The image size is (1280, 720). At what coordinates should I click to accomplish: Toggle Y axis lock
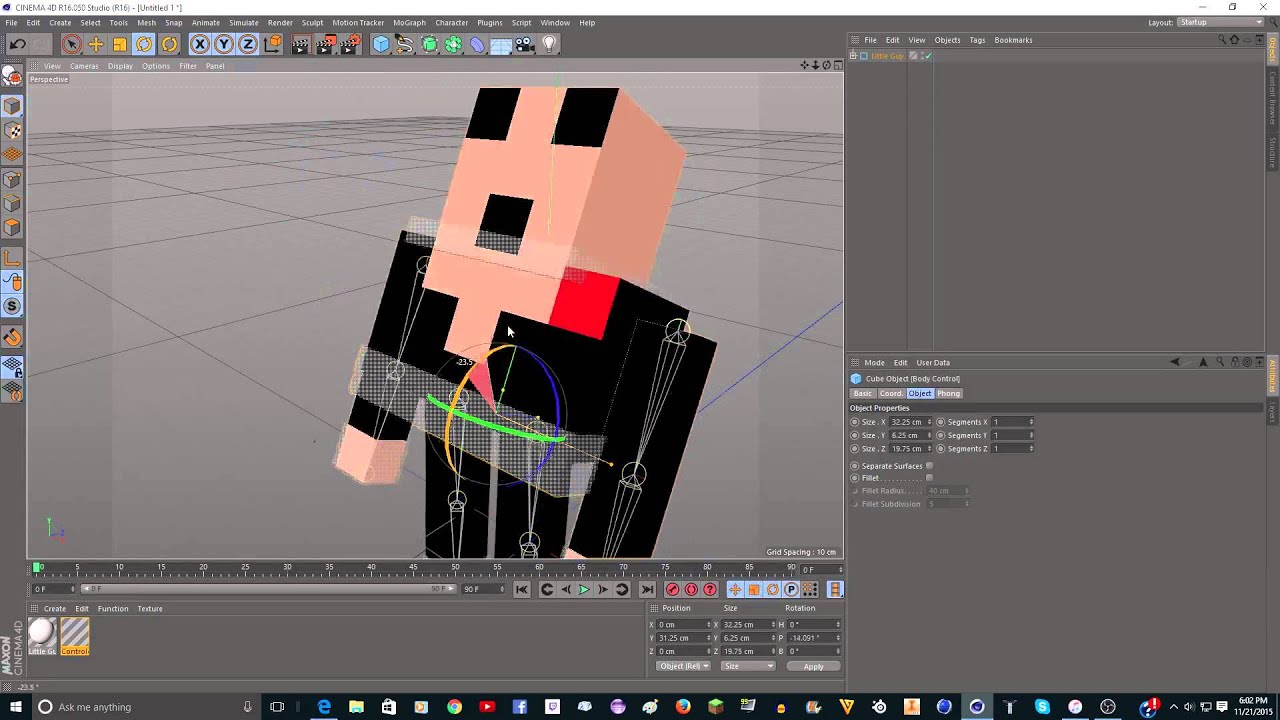tap(224, 44)
